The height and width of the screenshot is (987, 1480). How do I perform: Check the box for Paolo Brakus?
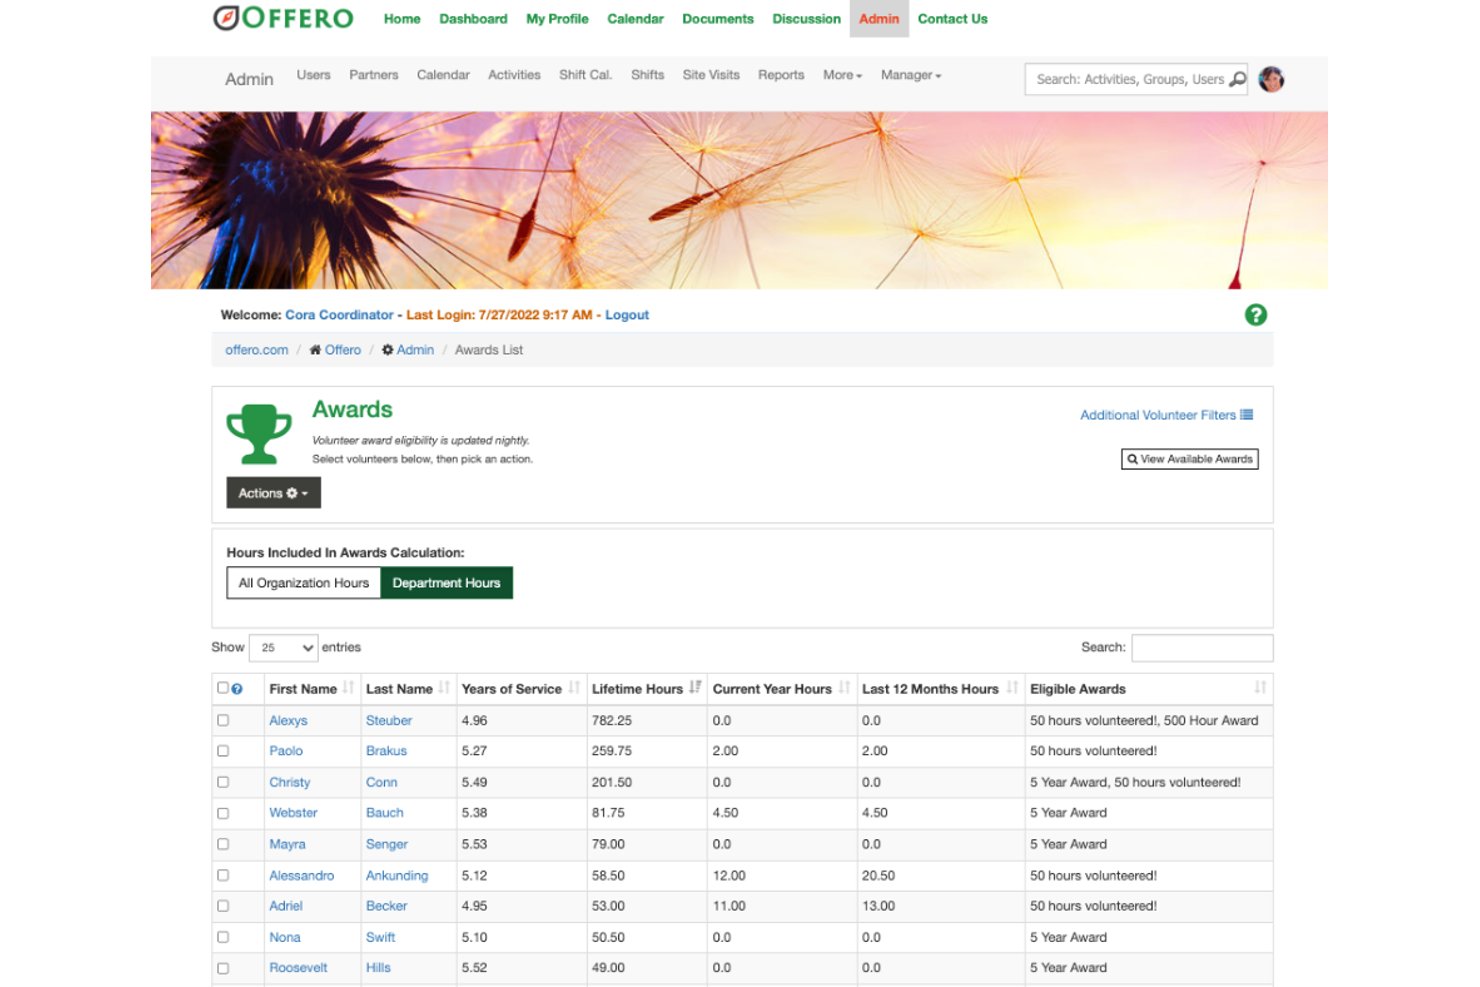pyautogui.click(x=223, y=751)
